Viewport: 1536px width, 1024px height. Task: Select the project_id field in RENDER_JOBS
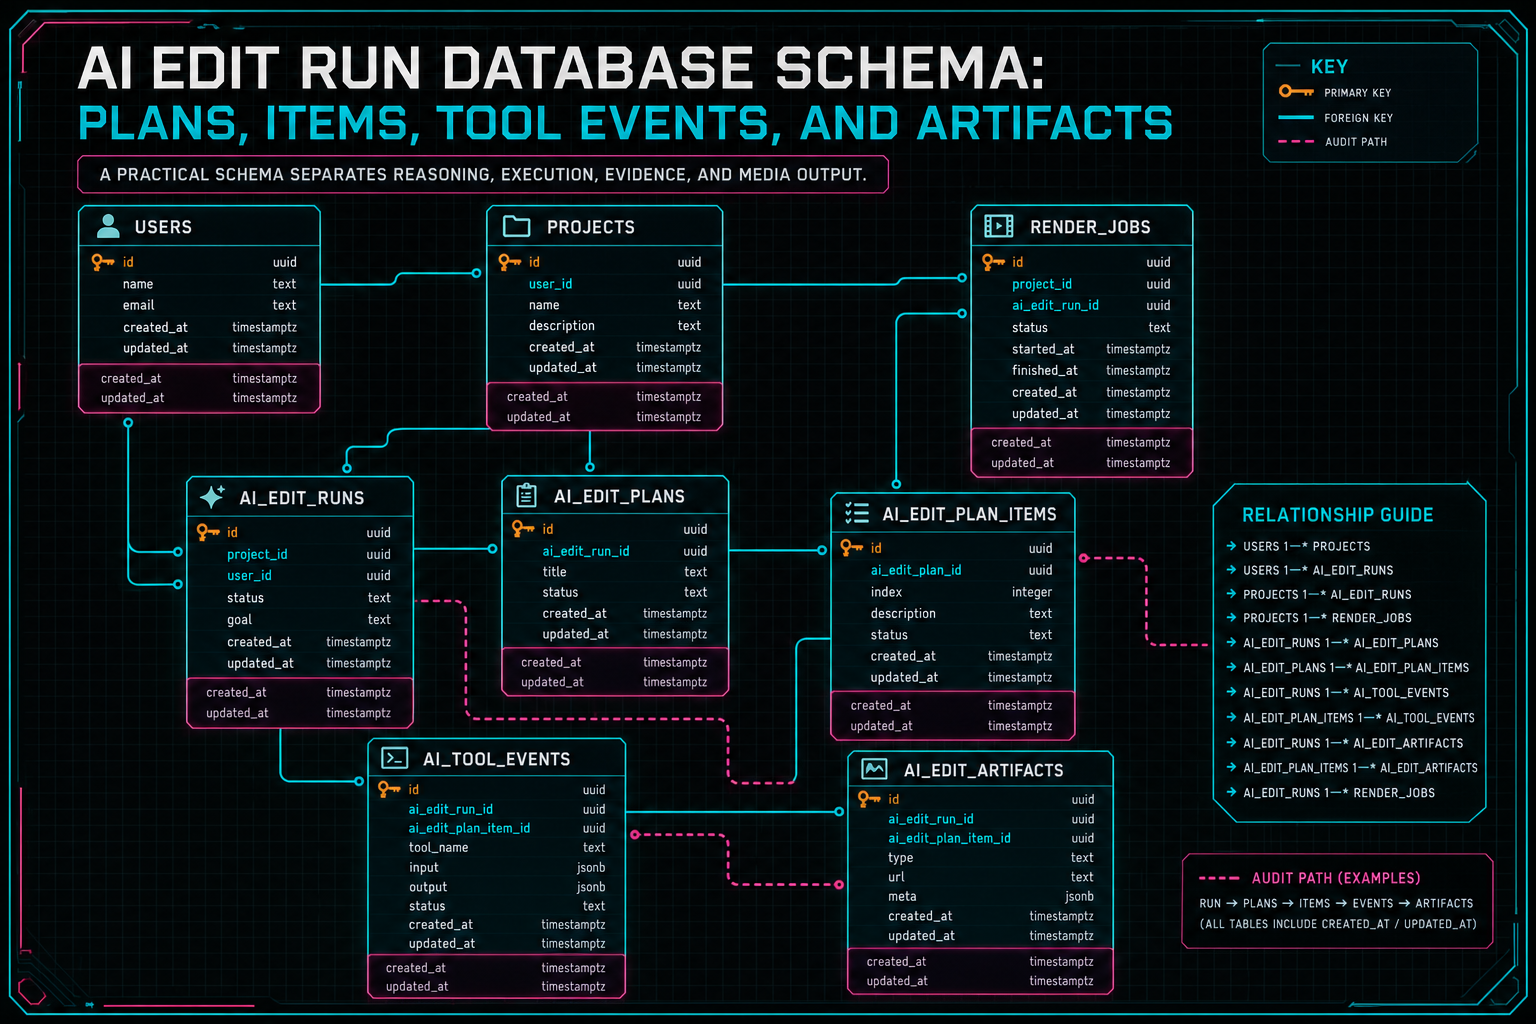click(x=1042, y=284)
